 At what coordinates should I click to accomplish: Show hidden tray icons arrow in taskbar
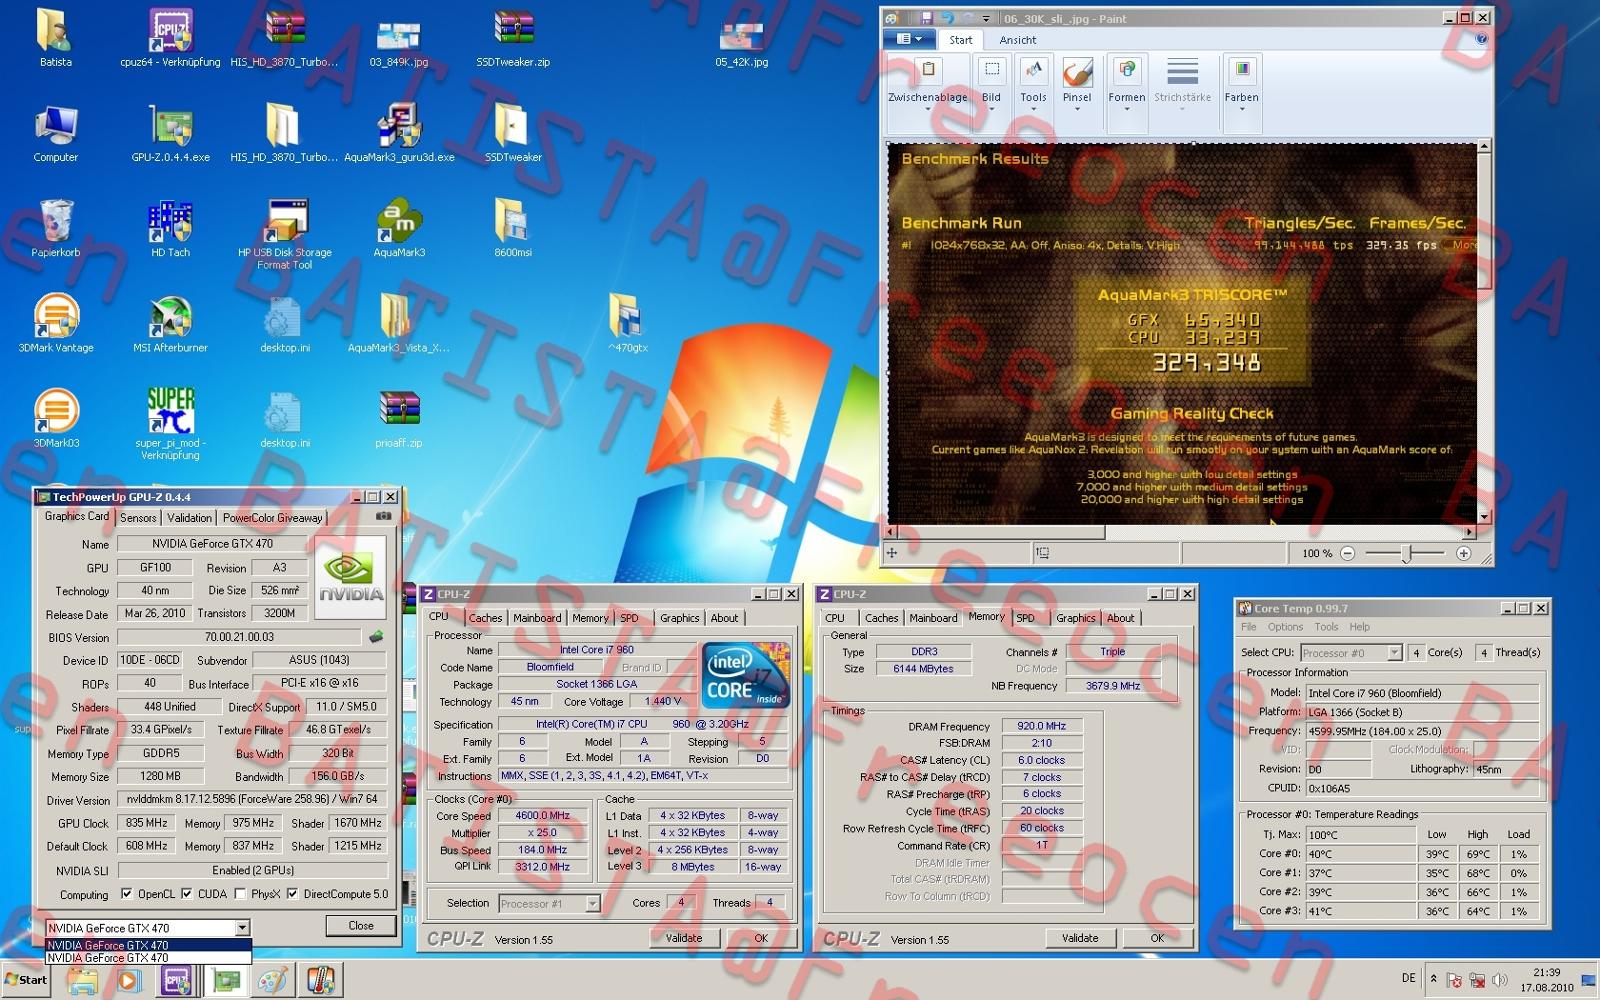[x=1434, y=979]
